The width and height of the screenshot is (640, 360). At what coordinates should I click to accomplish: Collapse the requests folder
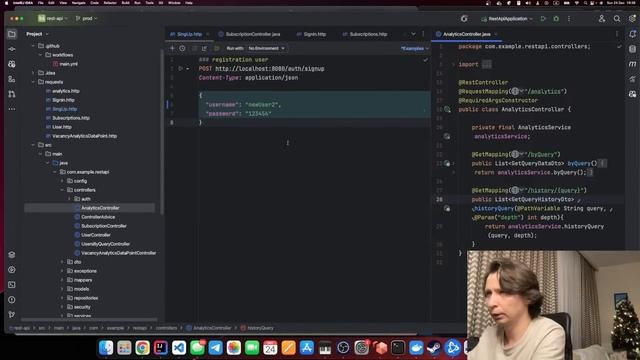(x=33, y=82)
